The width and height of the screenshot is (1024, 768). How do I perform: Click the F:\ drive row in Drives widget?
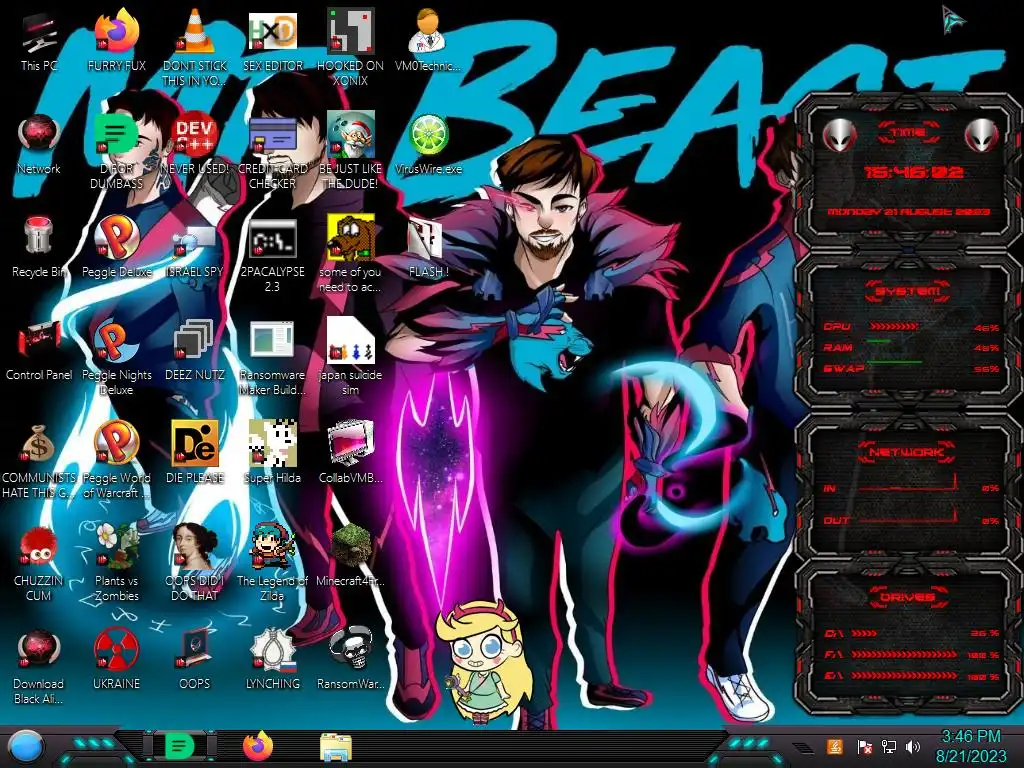point(912,654)
